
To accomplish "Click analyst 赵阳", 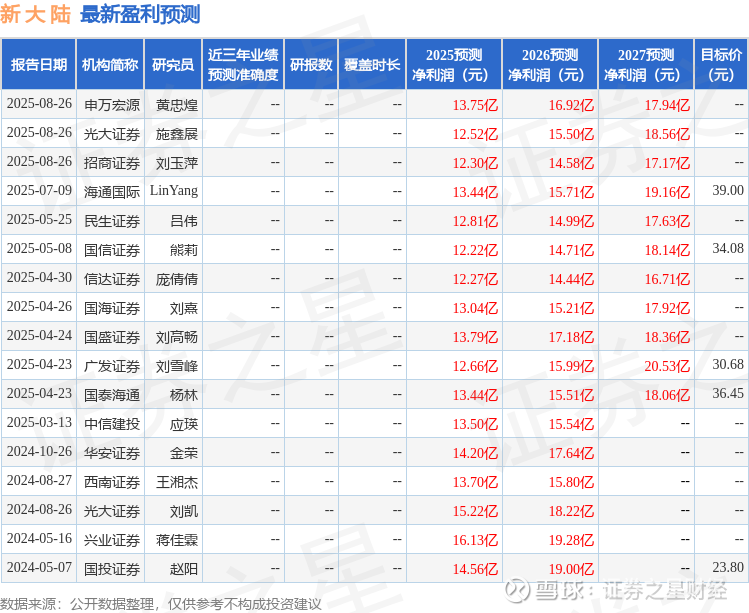I will click(x=184, y=569).
